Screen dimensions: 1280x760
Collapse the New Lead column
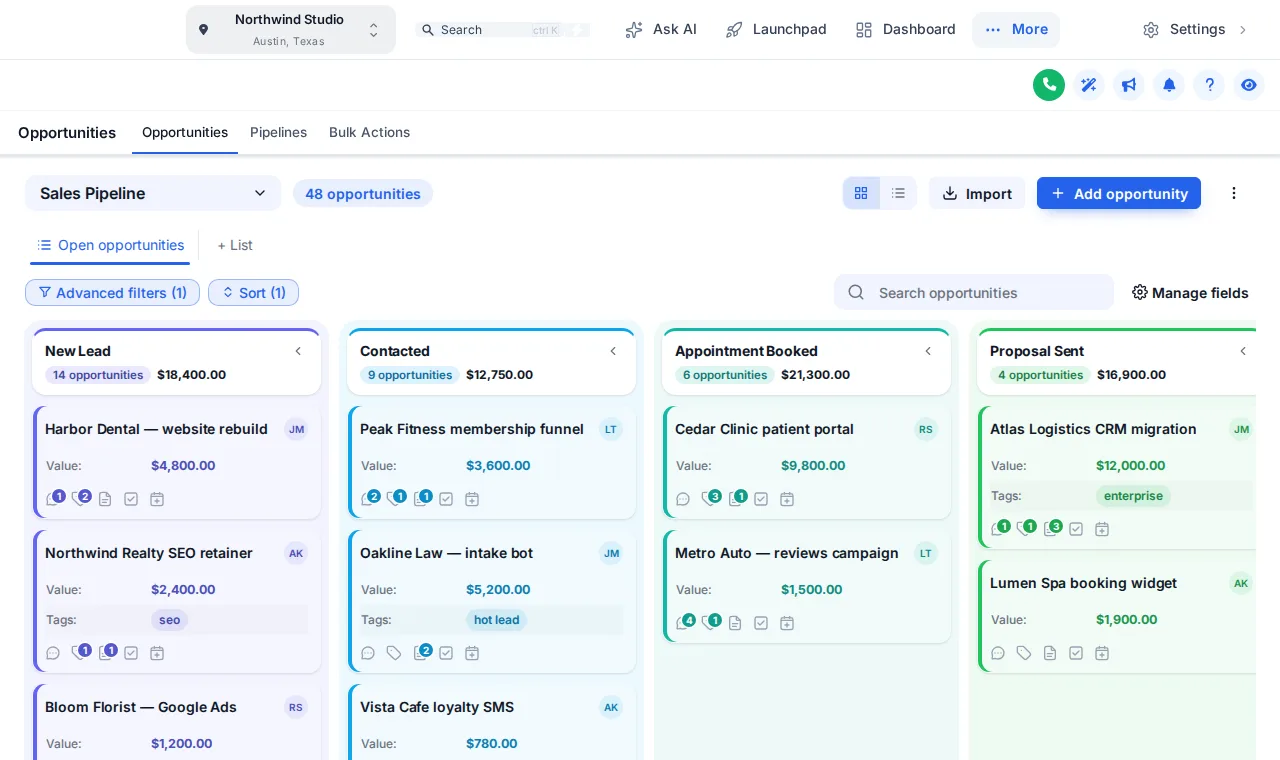[x=298, y=351]
